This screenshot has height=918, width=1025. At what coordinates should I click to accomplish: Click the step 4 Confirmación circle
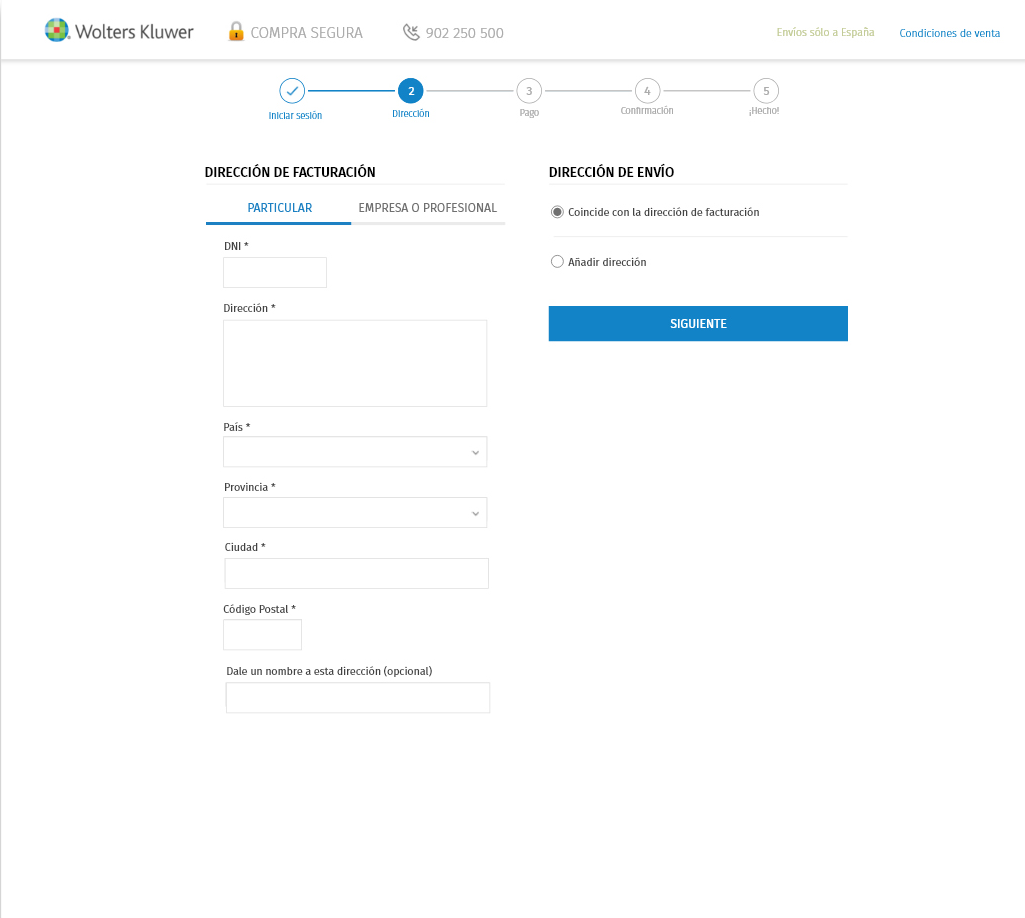tap(647, 91)
